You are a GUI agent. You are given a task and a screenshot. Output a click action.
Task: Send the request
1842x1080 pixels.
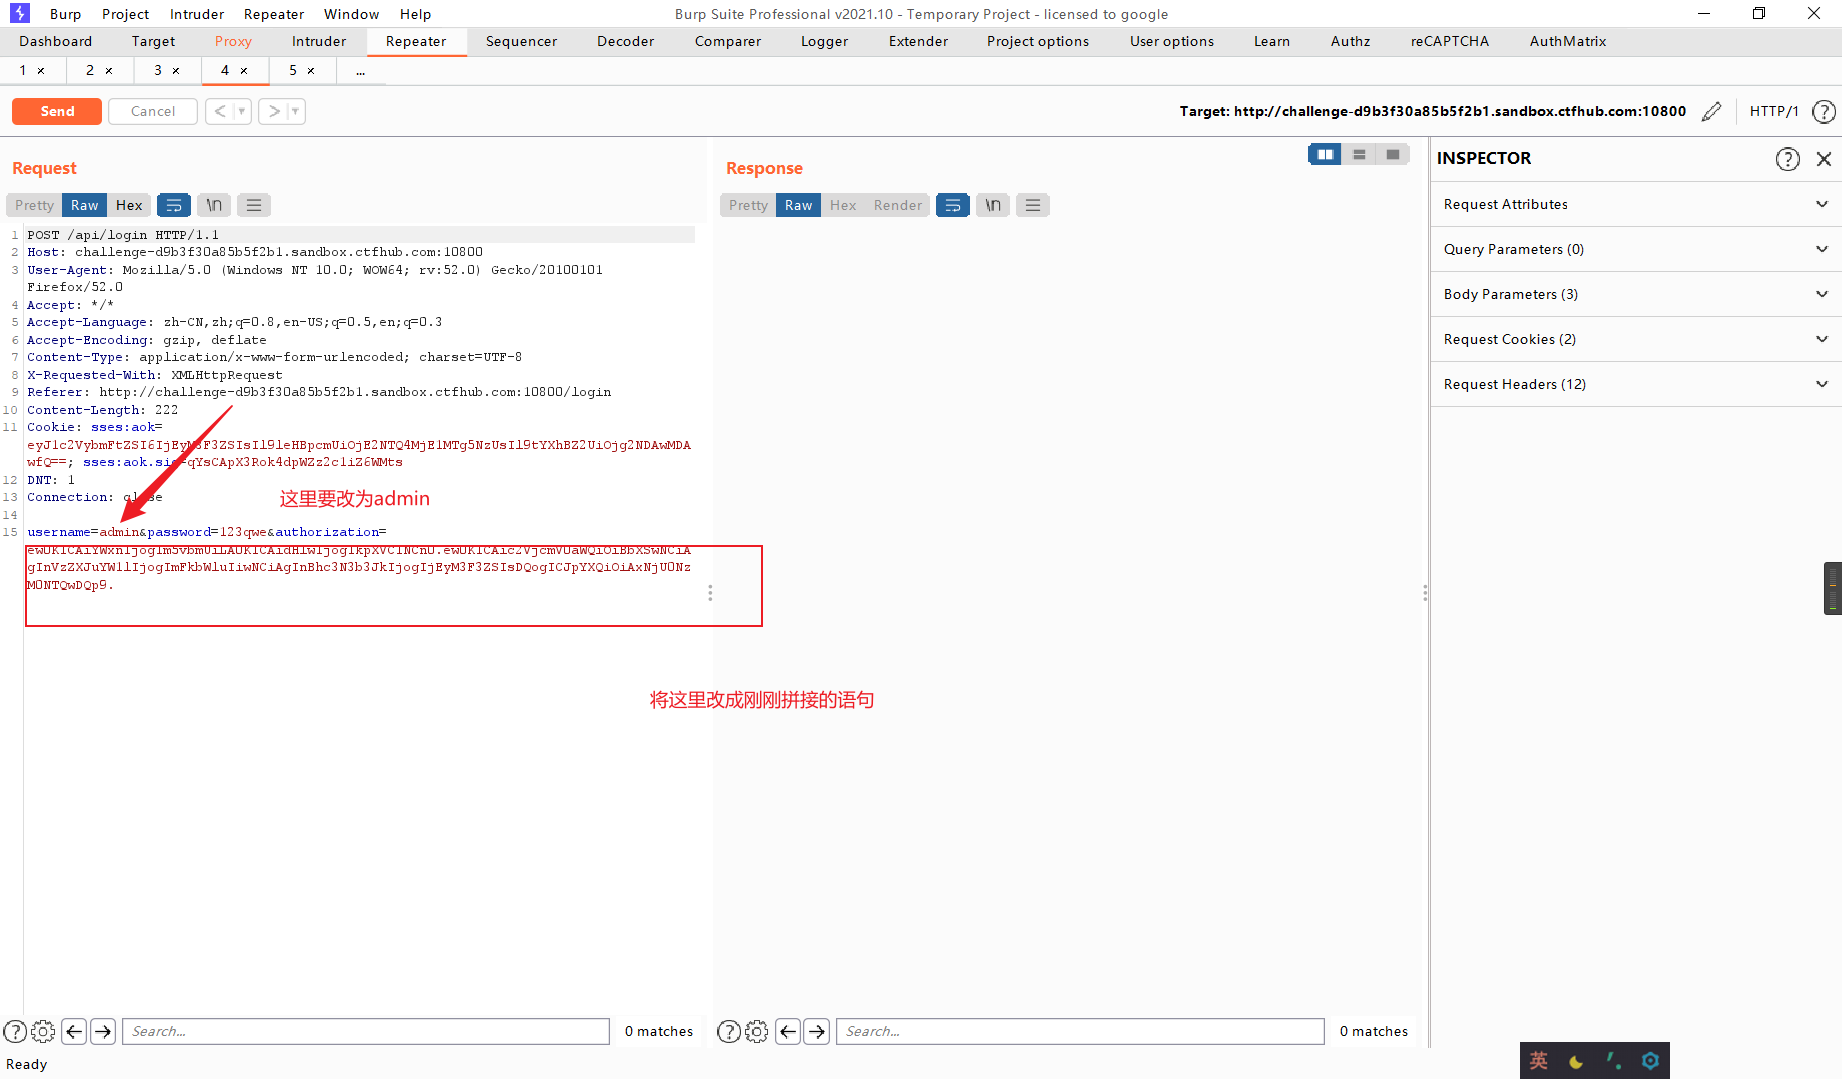tap(57, 111)
